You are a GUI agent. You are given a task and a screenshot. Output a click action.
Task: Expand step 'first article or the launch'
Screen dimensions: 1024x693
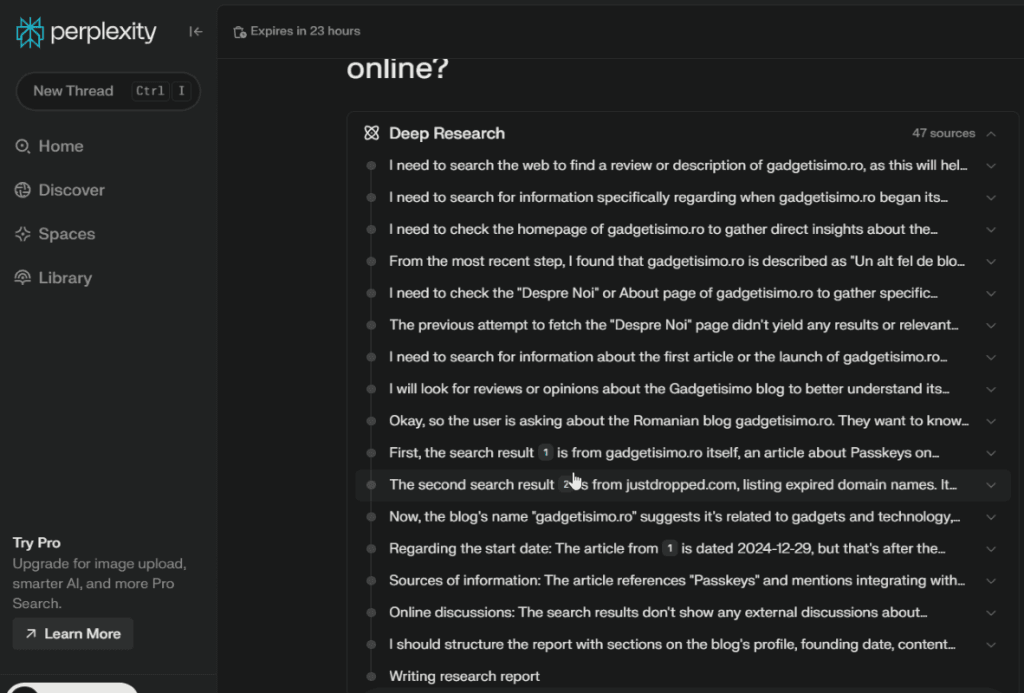(x=991, y=358)
